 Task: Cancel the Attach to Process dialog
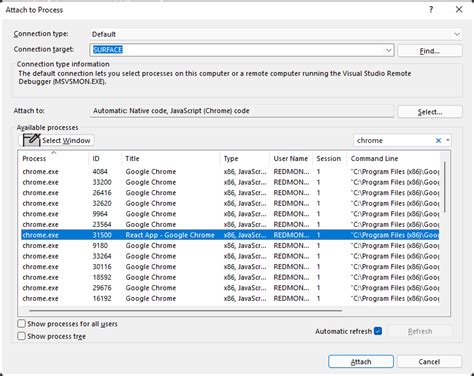tap(429, 362)
